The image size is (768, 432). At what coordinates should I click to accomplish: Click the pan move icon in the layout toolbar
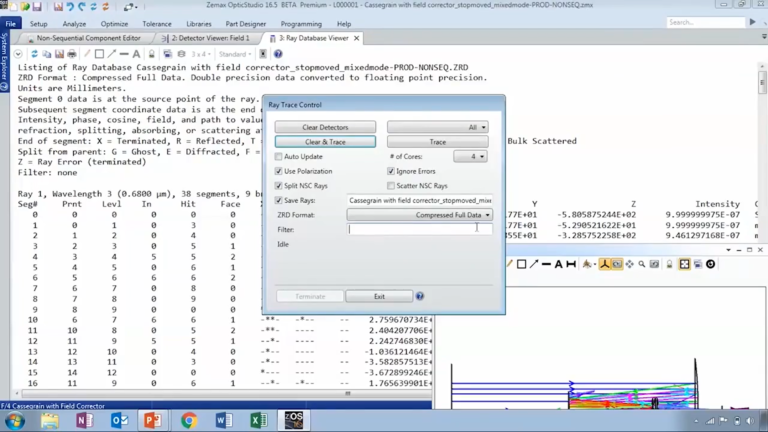point(629,264)
